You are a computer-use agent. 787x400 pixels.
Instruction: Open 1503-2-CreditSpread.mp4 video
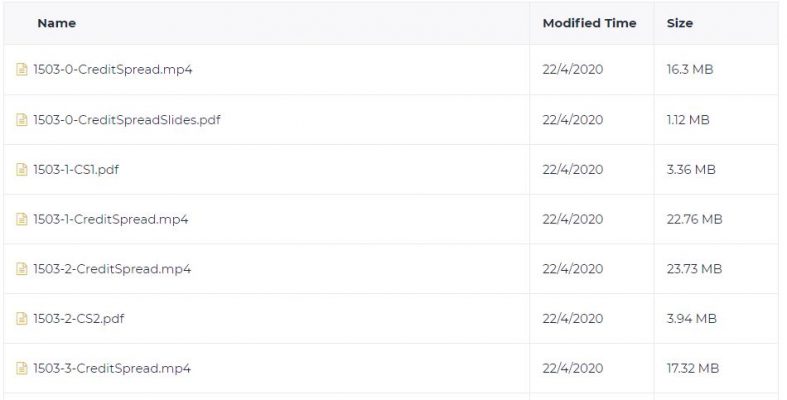[112, 269]
